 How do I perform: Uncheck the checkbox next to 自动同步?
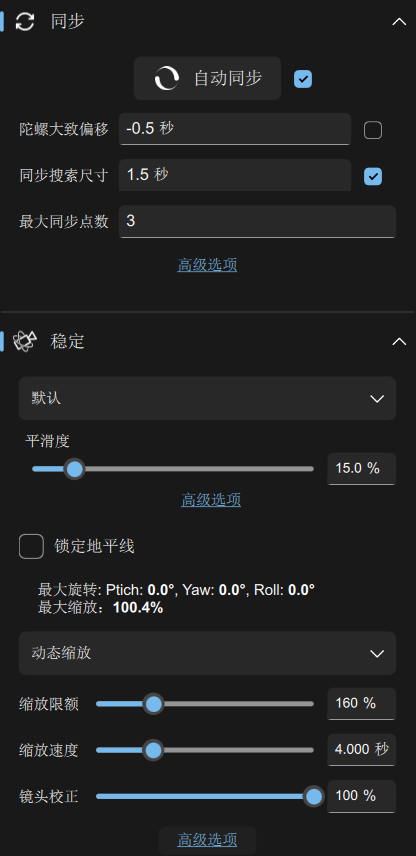tap(303, 79)
